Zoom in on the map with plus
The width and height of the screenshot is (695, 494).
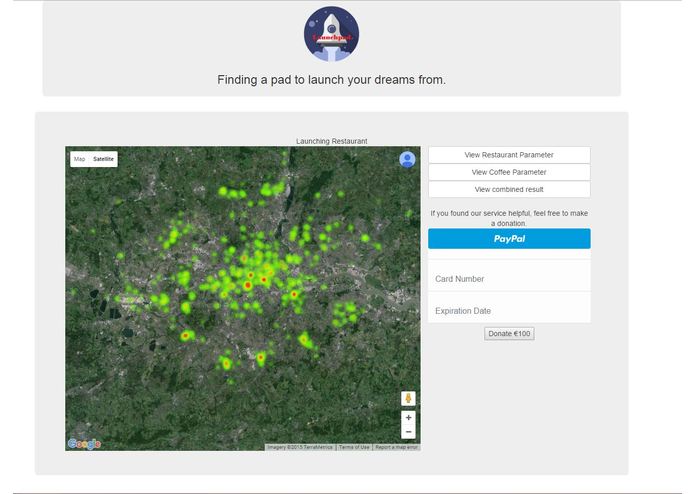408,417
